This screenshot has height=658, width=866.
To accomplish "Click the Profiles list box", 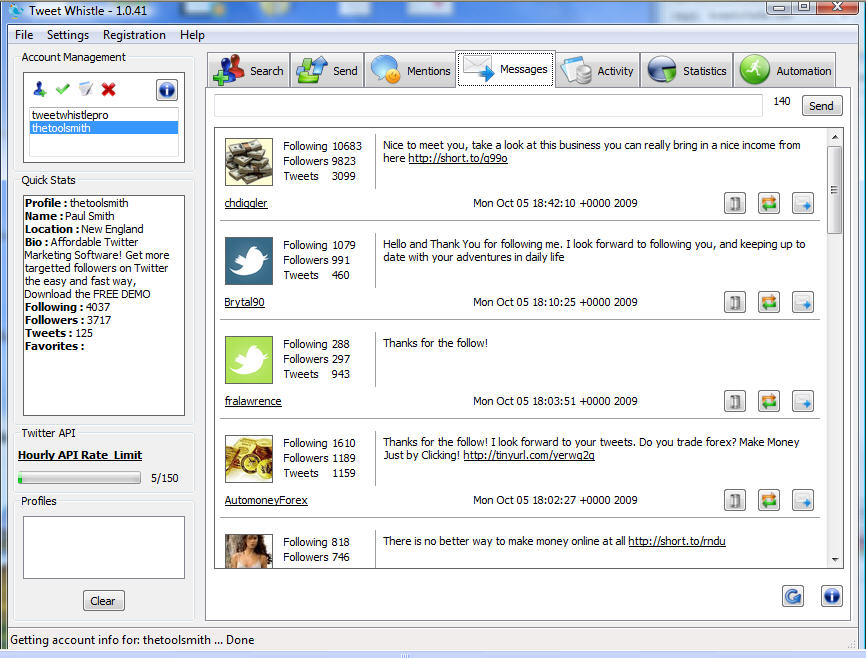I will (104, 547).
